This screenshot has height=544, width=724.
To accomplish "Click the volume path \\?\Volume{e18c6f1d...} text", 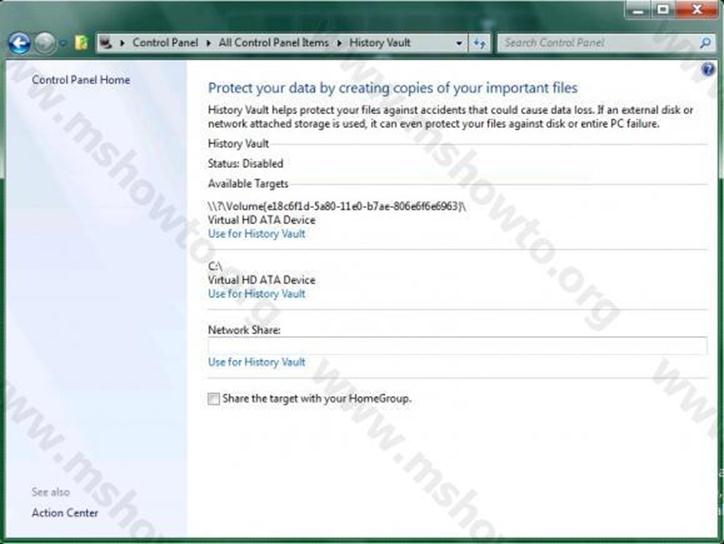I will [x=337, y=206].
